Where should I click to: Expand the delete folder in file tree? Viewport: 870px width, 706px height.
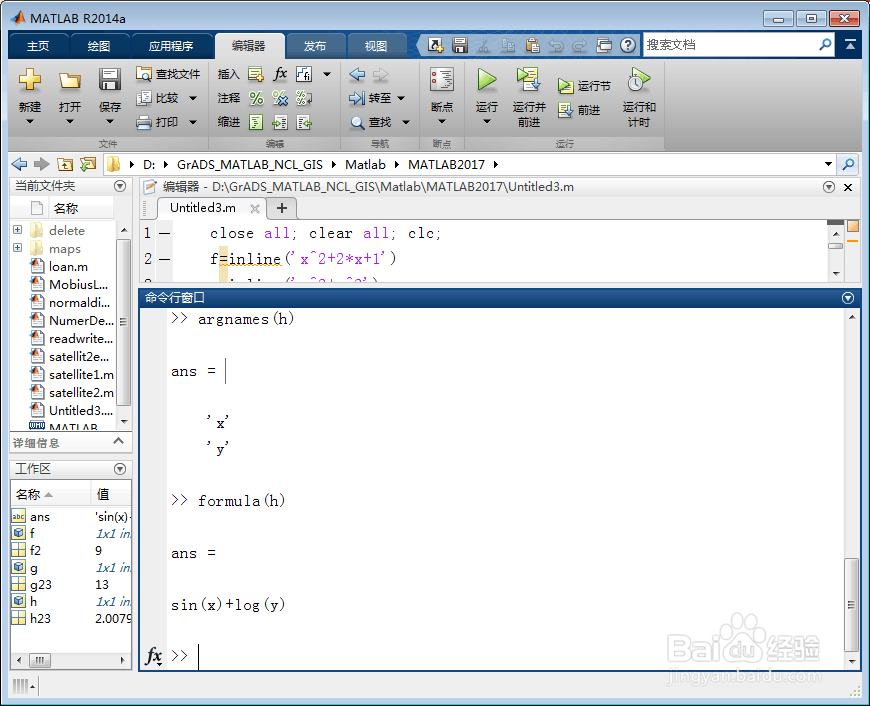(x=18, y=230)
